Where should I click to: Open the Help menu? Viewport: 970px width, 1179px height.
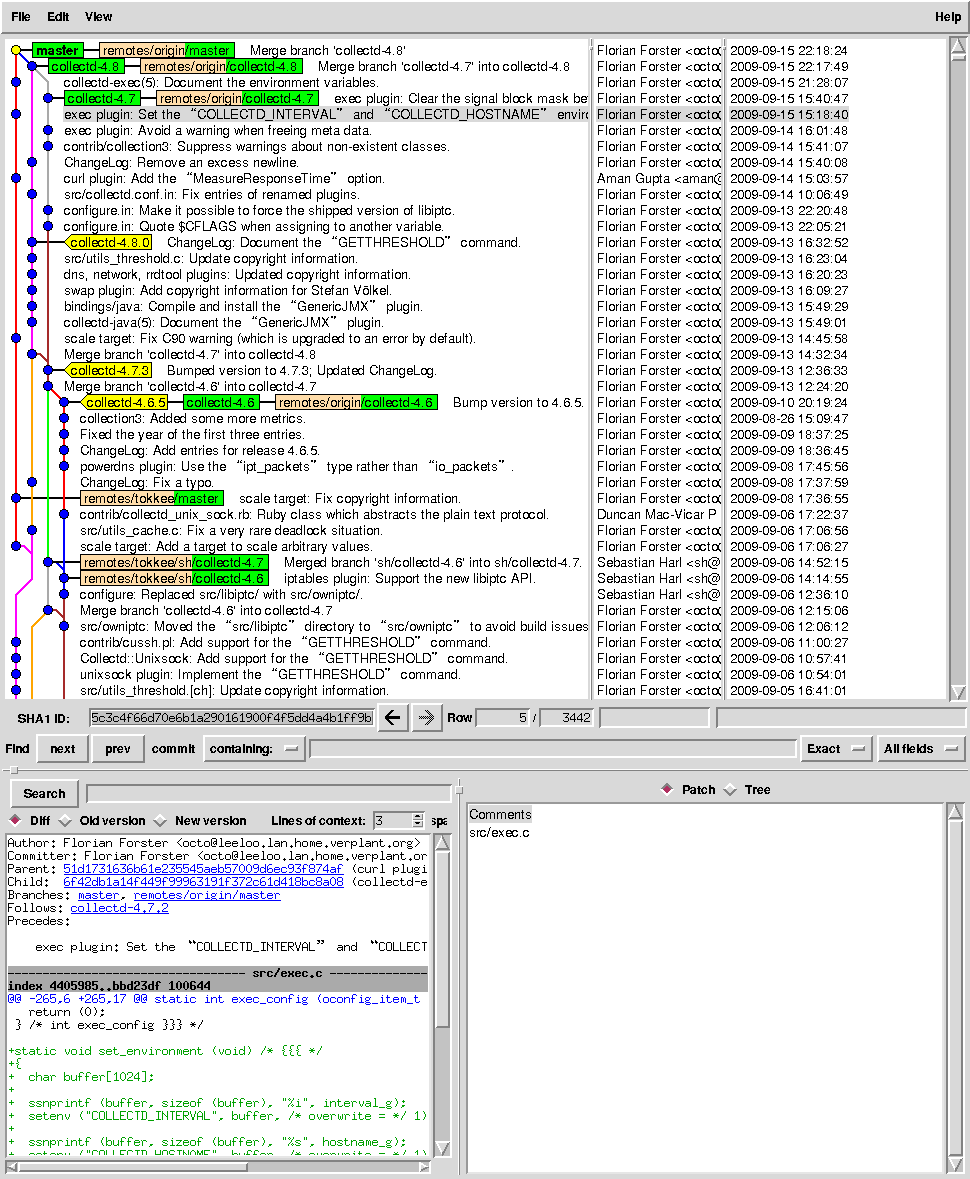pyautogui.click(x=947, y=17)
